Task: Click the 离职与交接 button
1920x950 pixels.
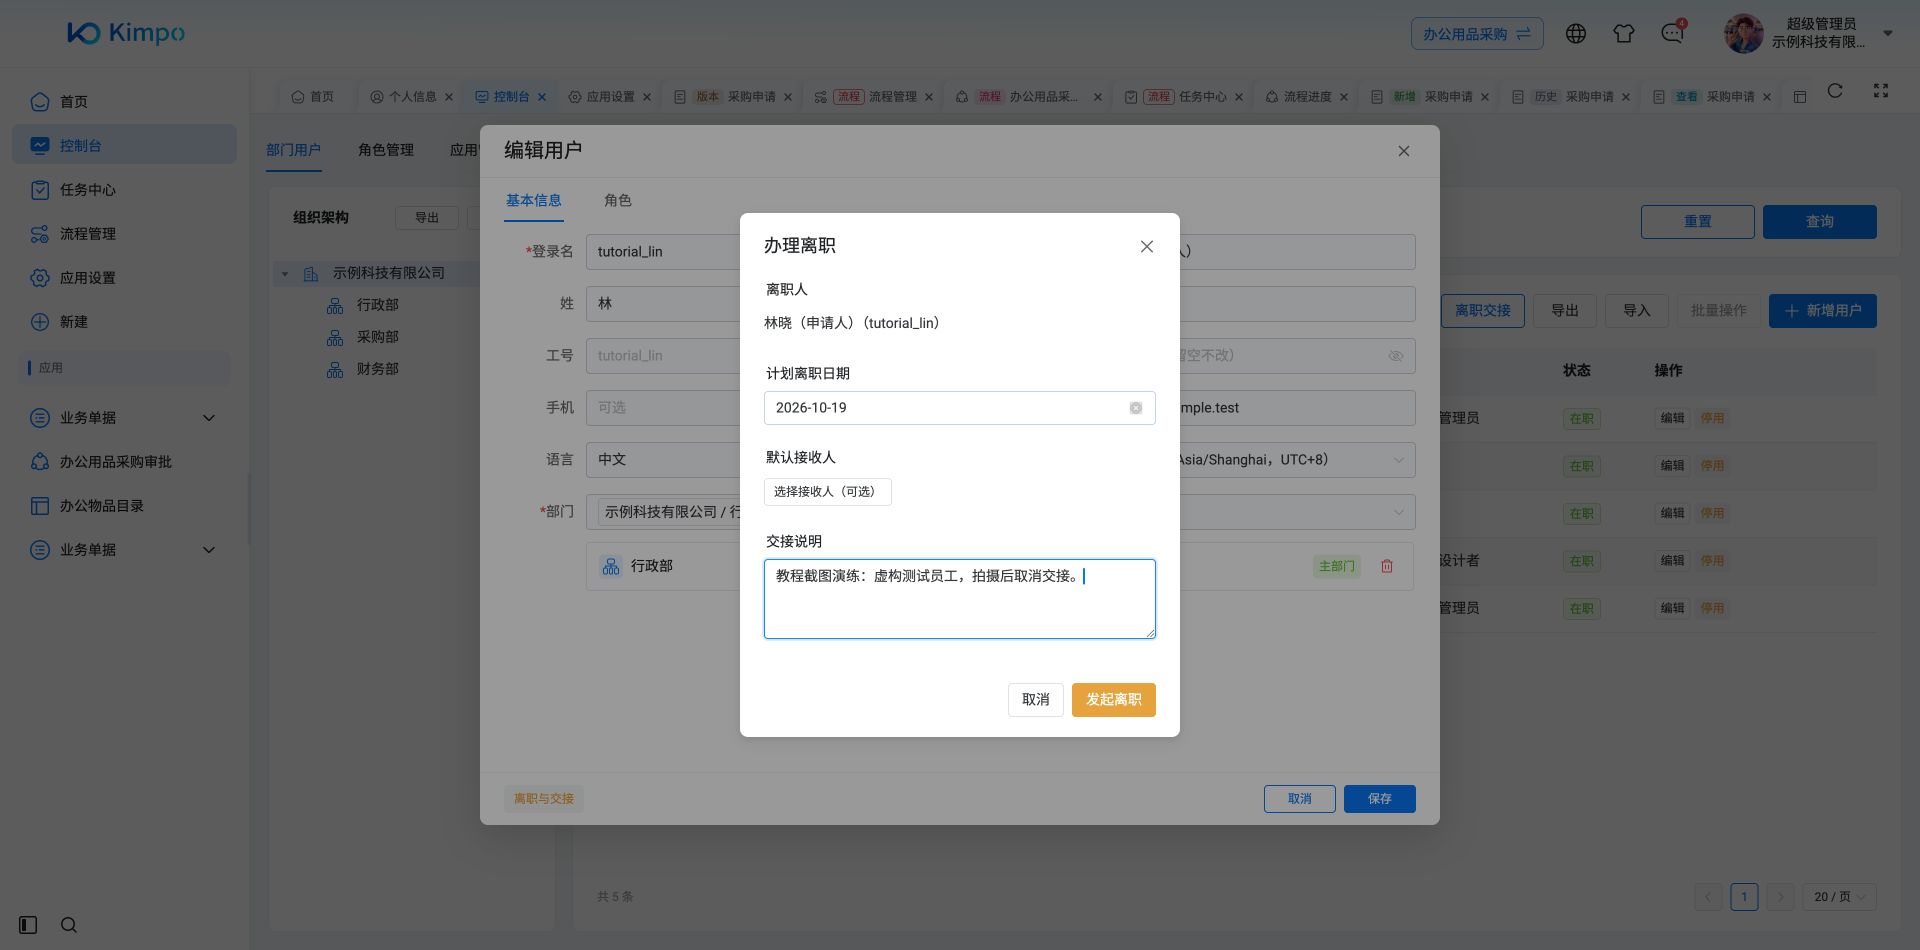Action: pyautogui.click(x=544, y=799)
